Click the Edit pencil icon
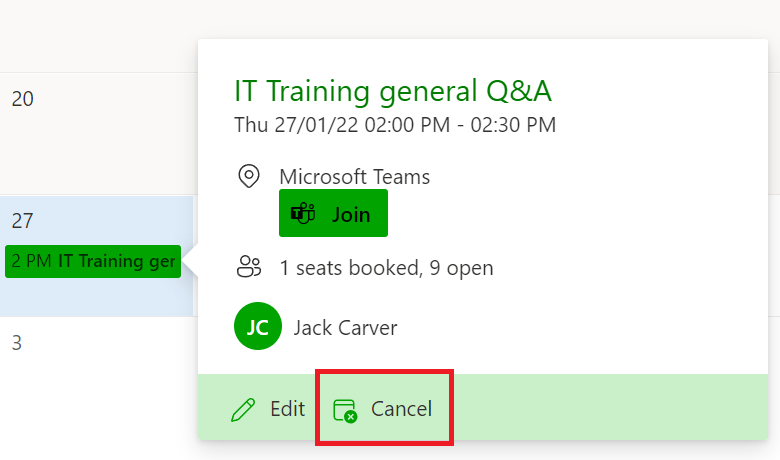 (243, 409)
